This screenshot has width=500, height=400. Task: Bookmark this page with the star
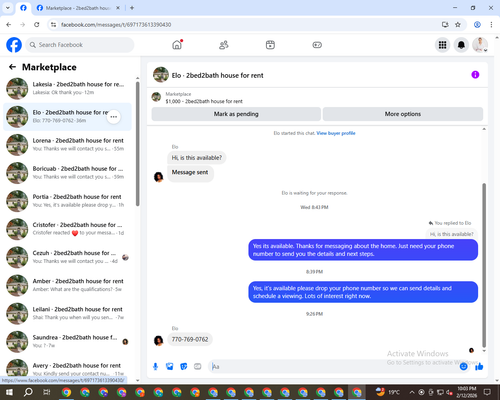click(x=458, y=24)
